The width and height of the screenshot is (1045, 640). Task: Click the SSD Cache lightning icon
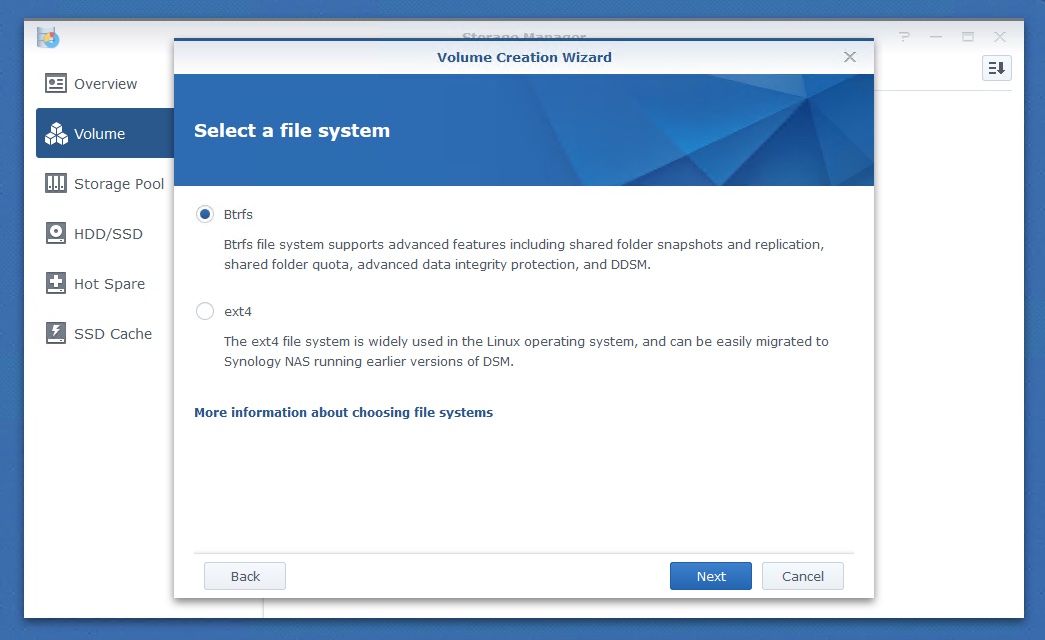point(56,334)
